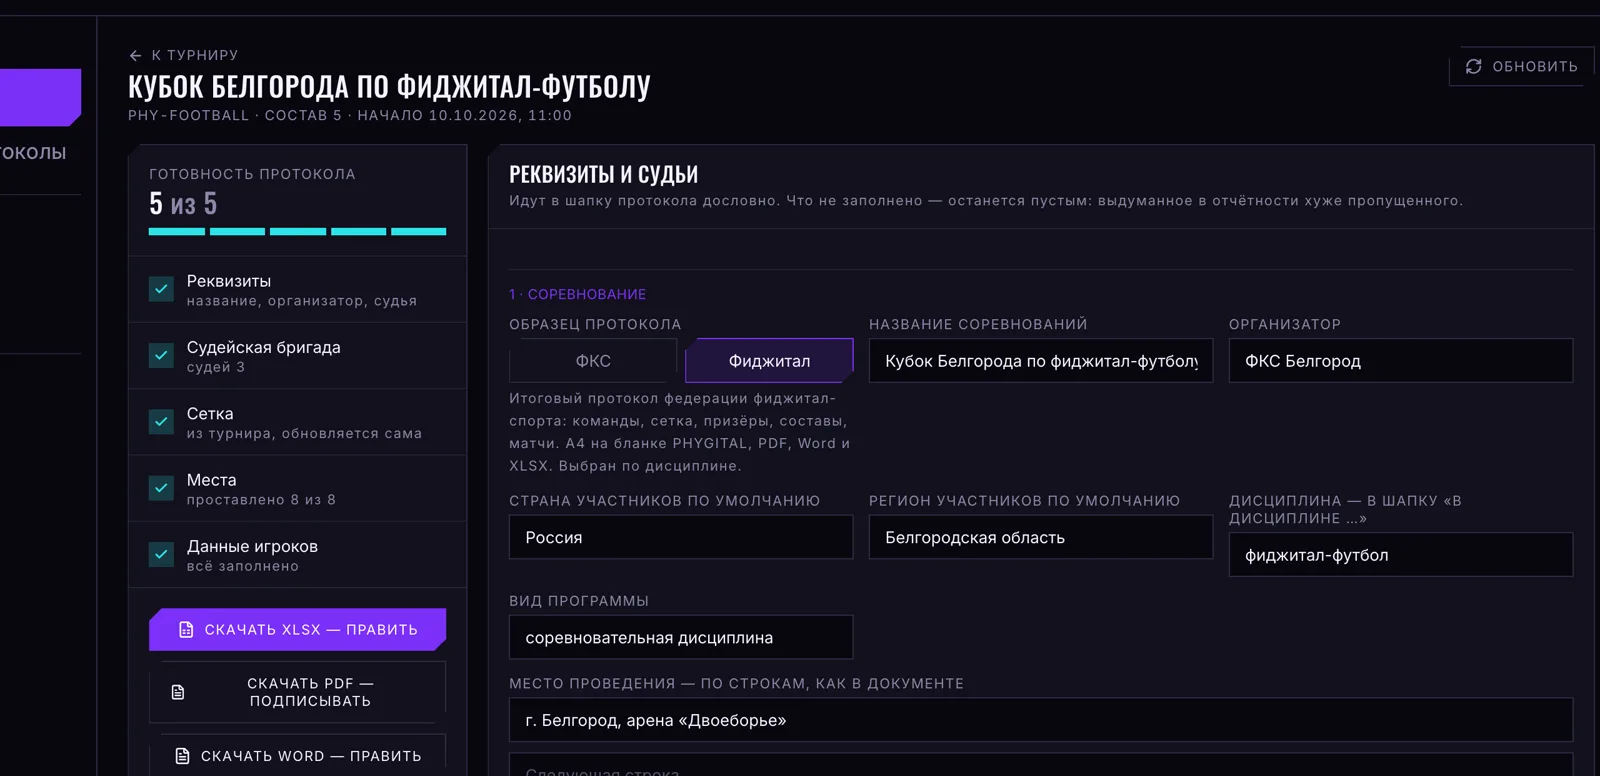Click the «1 · Соревнование» section heading
The image size is (1600, 776).
[x=578, y=294]
